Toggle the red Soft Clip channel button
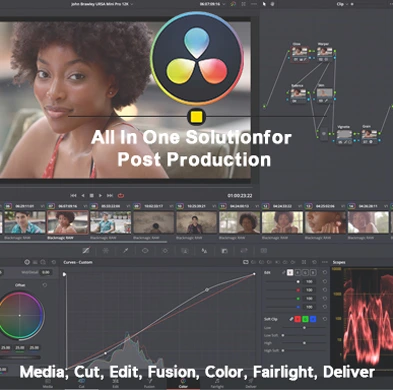 (x=298, y=319)
